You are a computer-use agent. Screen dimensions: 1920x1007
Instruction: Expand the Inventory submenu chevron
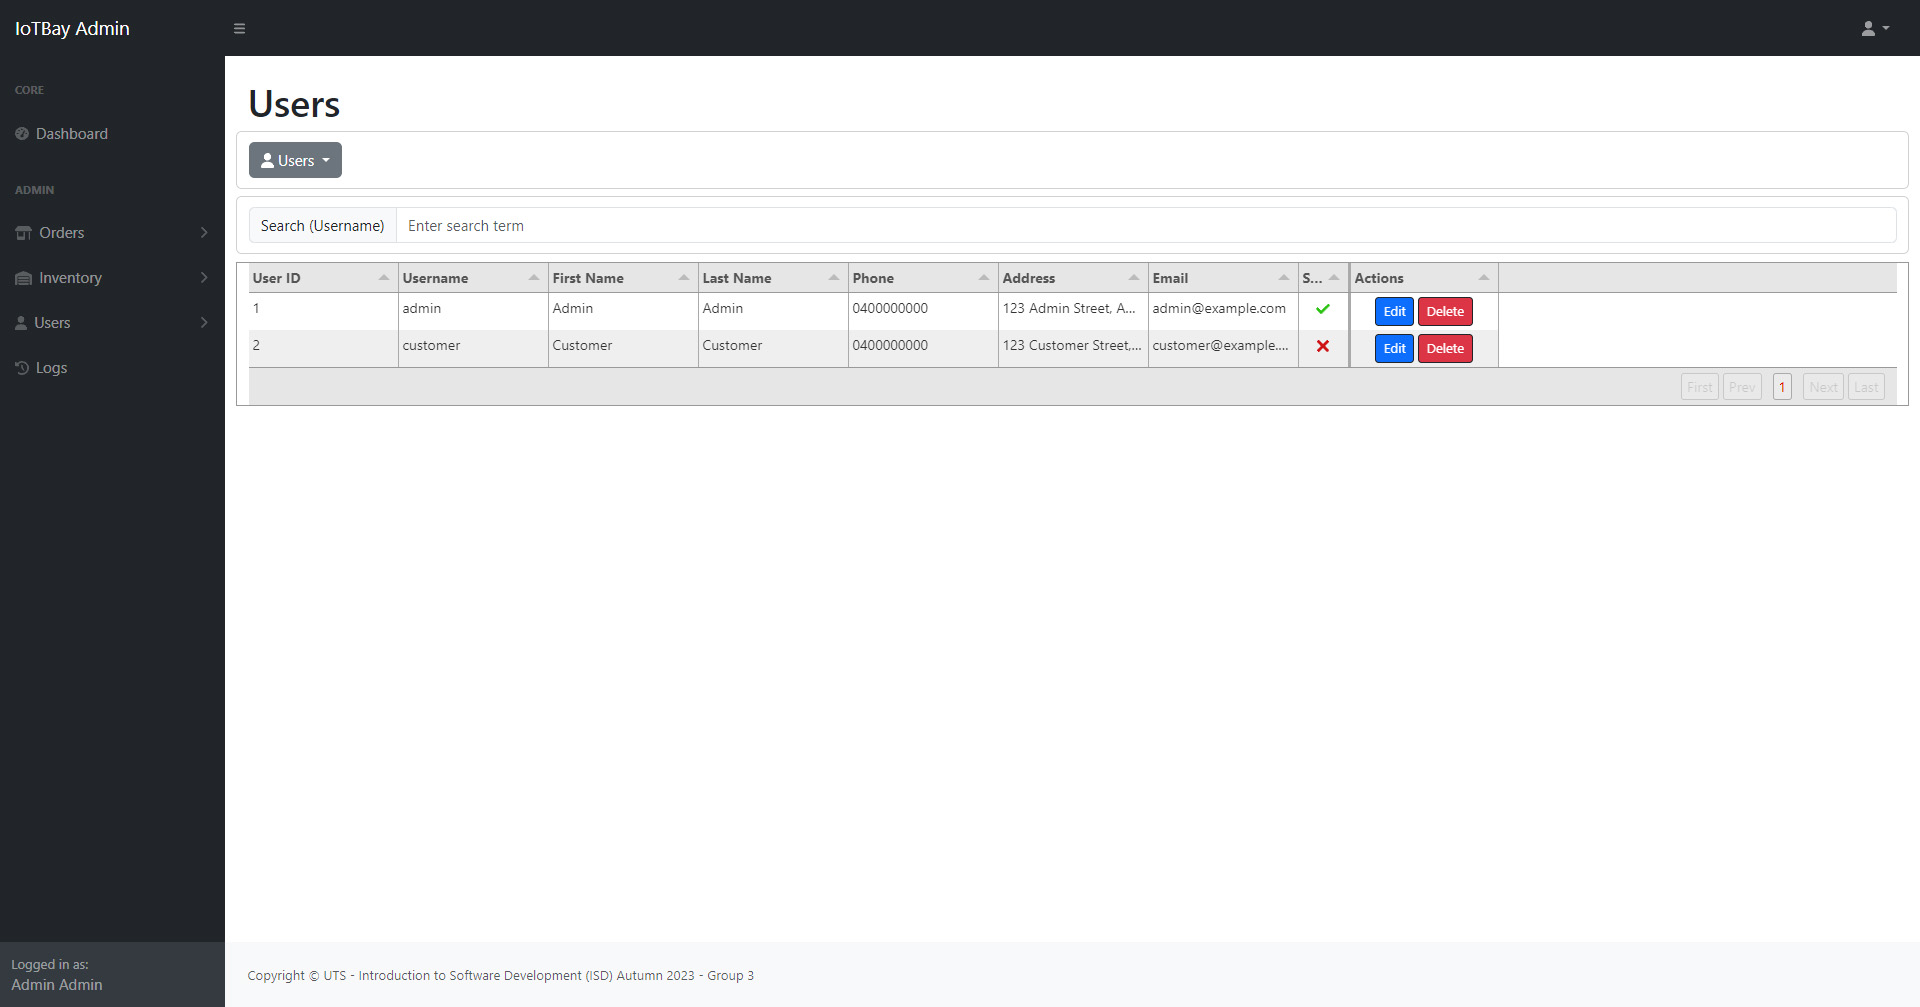(204, 278)
